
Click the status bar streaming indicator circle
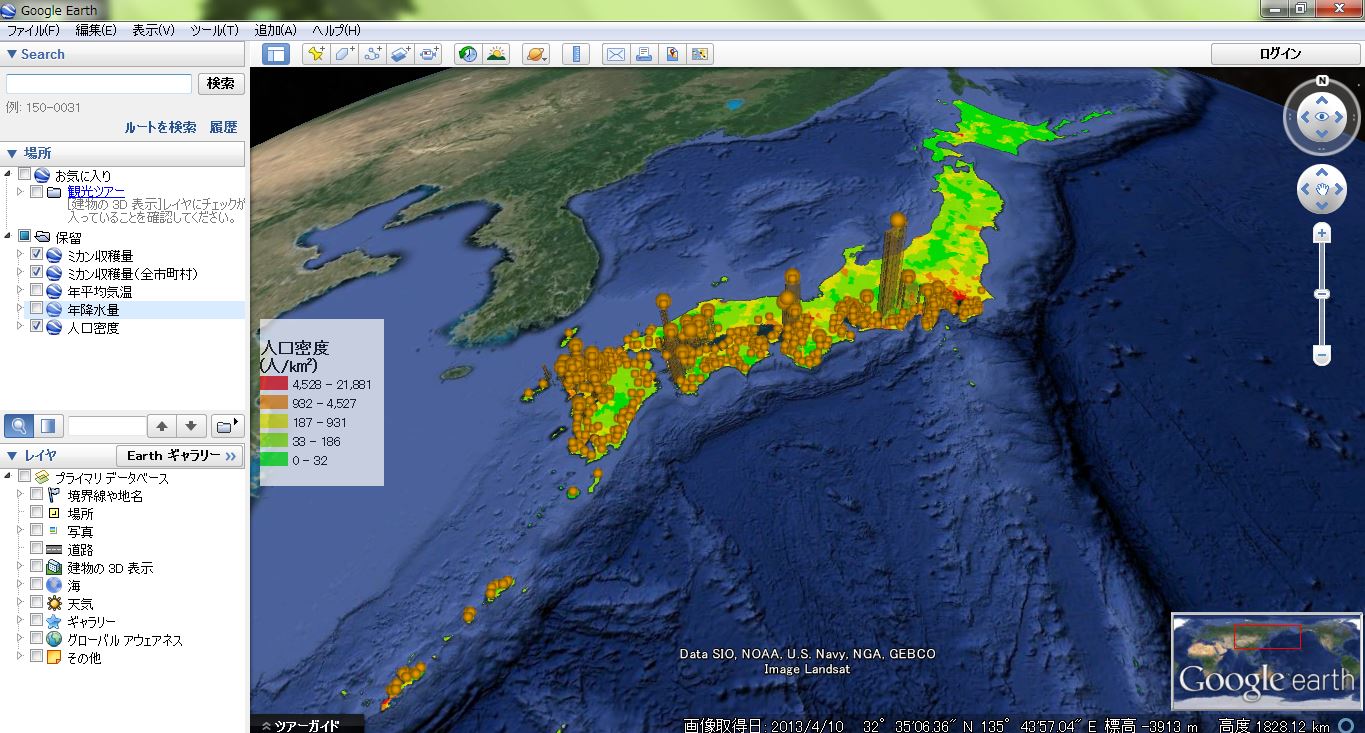[x=1346, y=726]
